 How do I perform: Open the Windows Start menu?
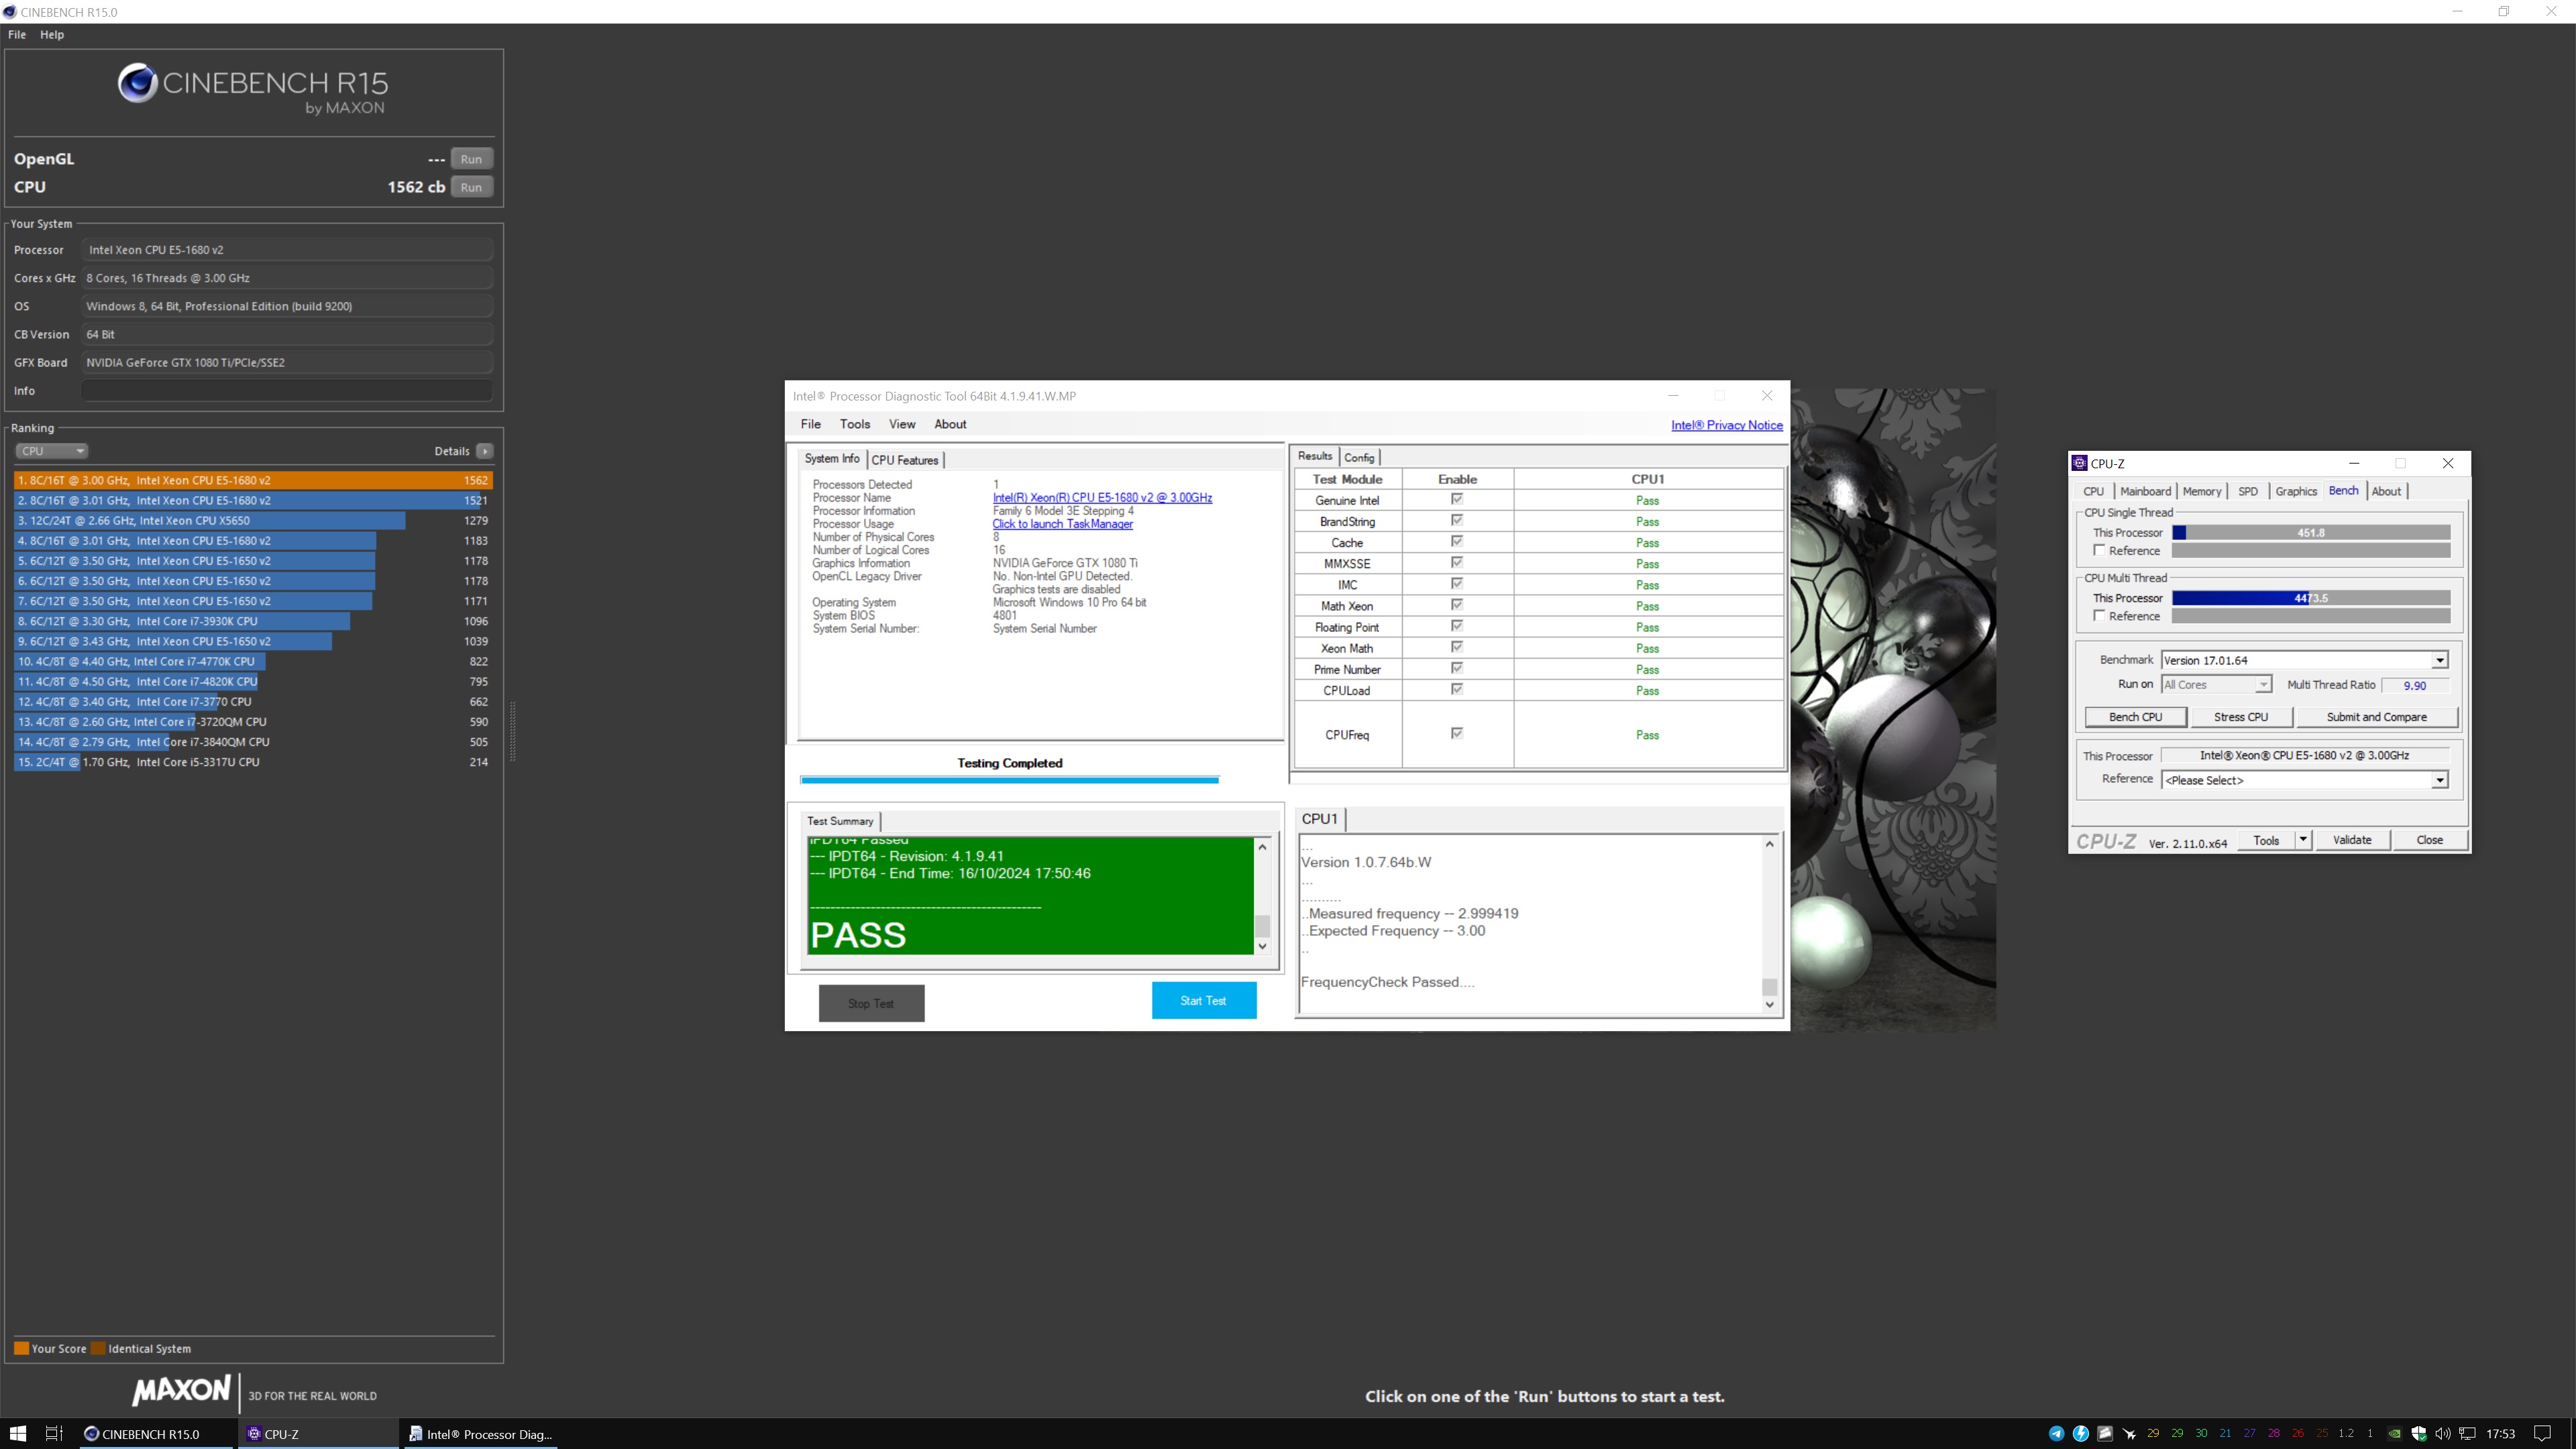(x=18, y=1433)
